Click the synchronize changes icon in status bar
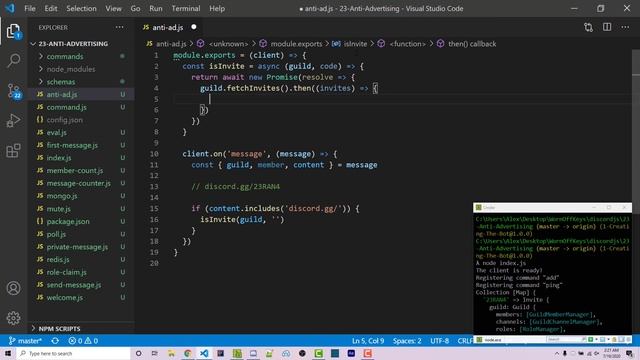The image size is (640, 360). tap(55, 340)
